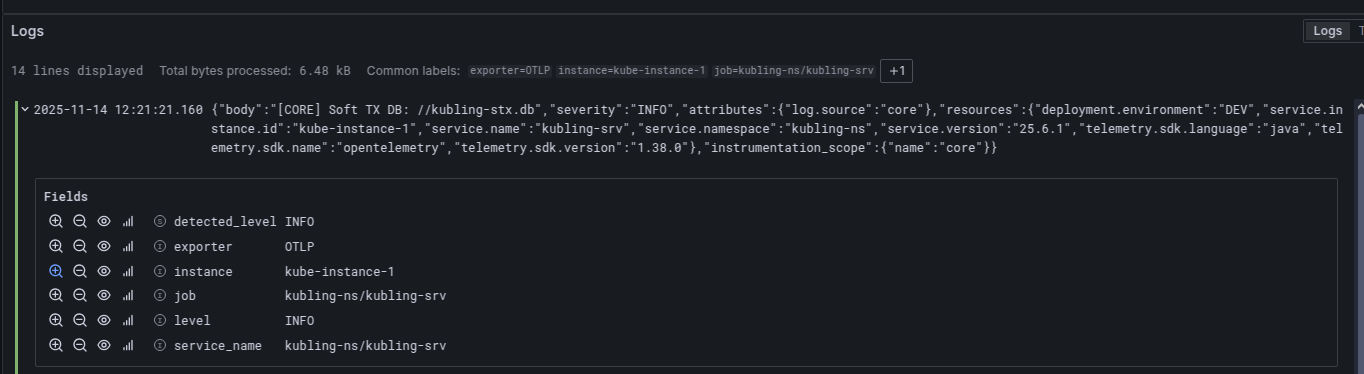Filter for value on instance row
This screenshot has height=374, width=1364.
pos(56,271)
